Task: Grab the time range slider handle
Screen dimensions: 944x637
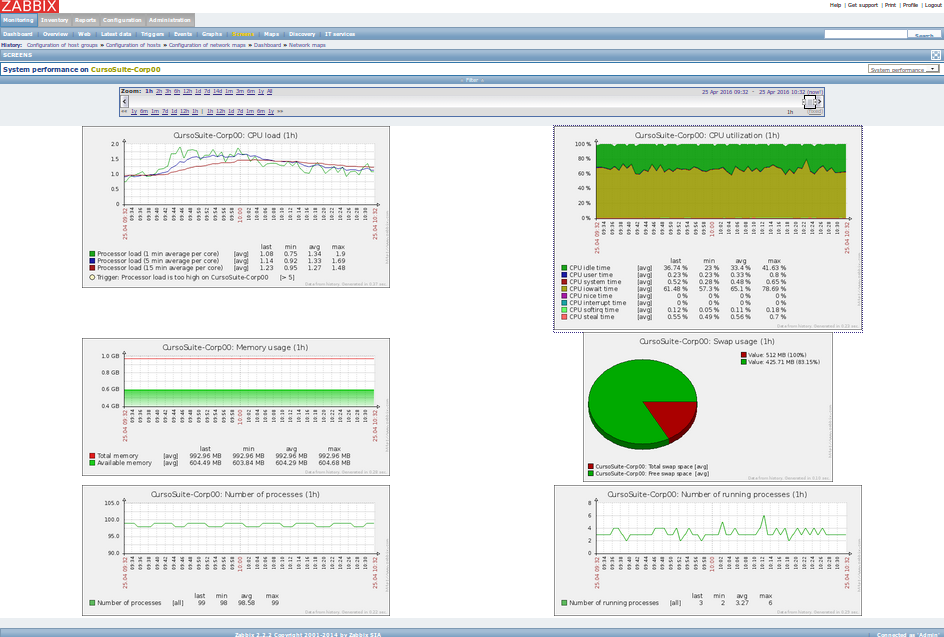Action: pos(810,102)
